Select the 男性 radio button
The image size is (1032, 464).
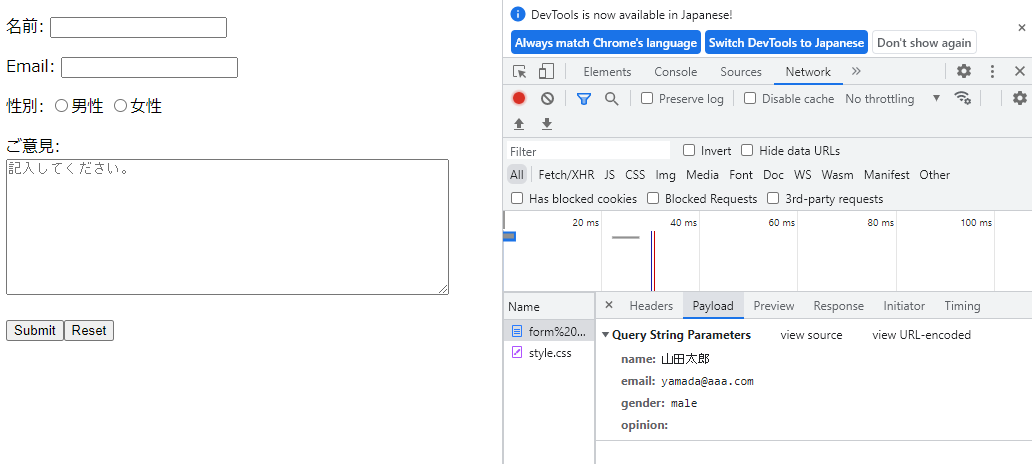click(x=61, y=105)
